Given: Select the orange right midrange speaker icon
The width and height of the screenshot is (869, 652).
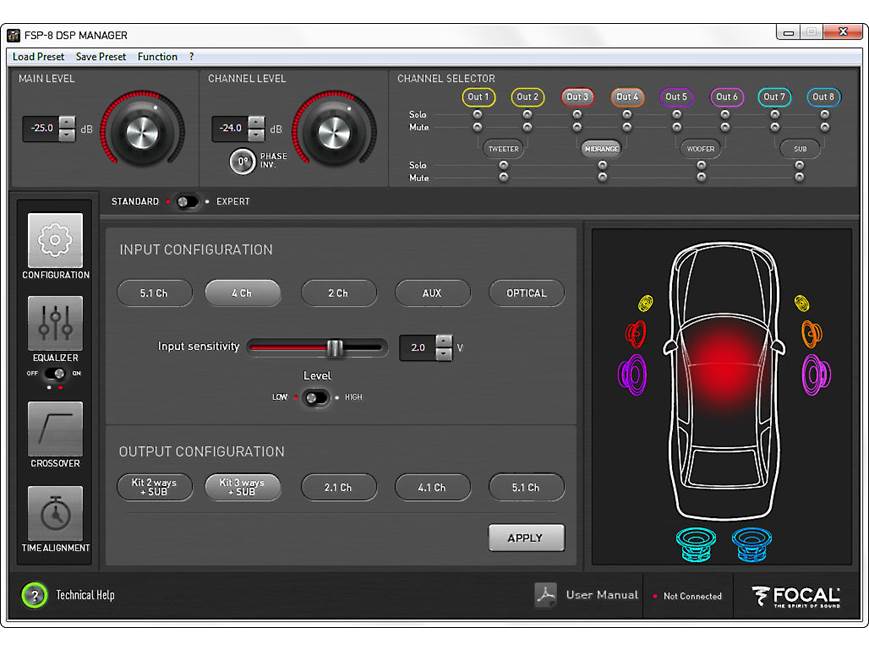Looking at the screenshot, I should pyautogui.click(x=812, y=334).
